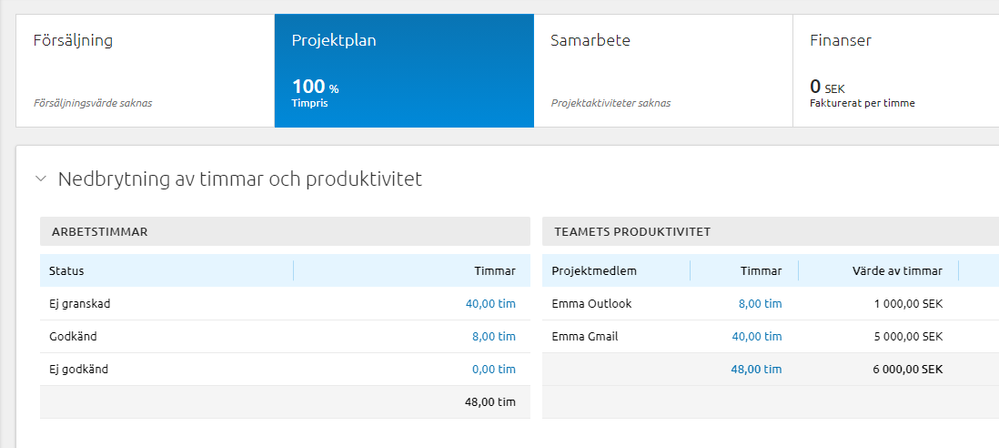Open the Försäljning tab
The height and width of the screenshot is (448, 999).
point(145,70)
